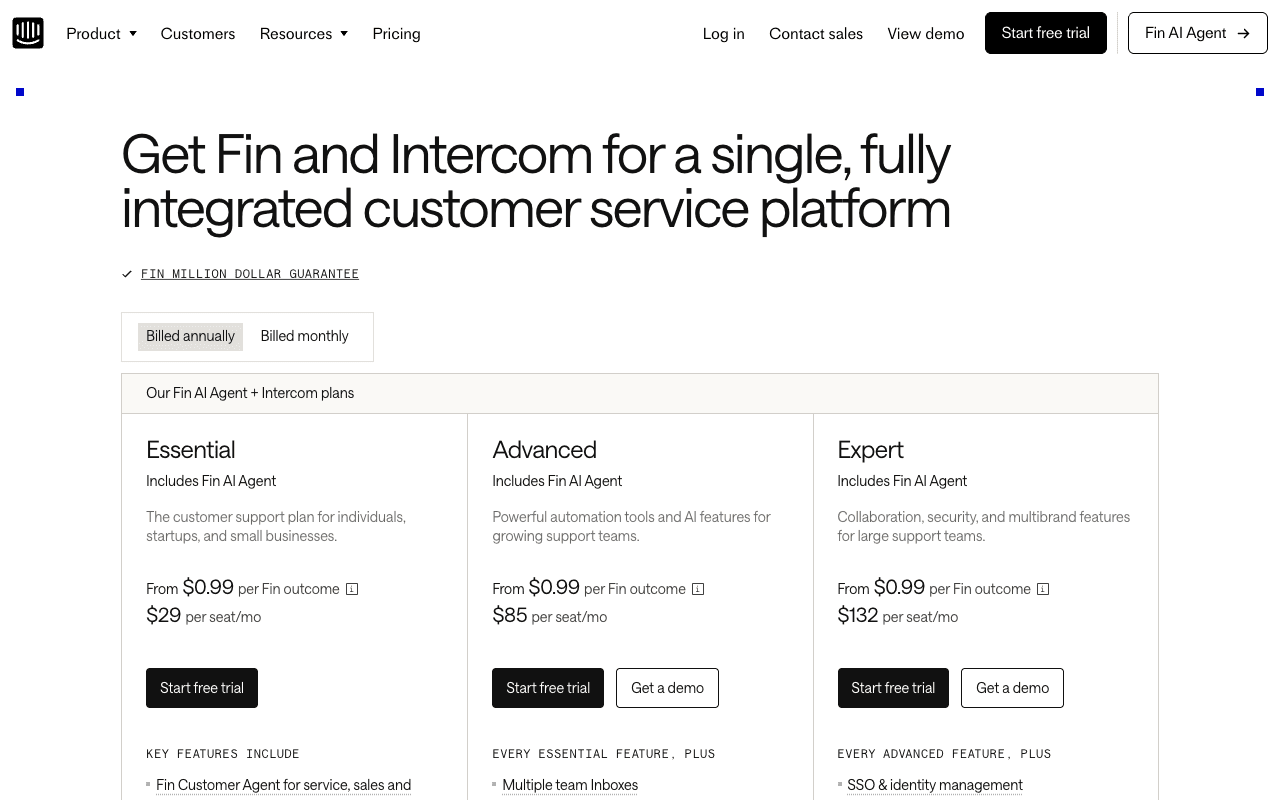Open info icon beside Advanced Fin outcome price
Image resolution: width=1280 pixels, height=800 pixels.
click(x=698, y=589)
